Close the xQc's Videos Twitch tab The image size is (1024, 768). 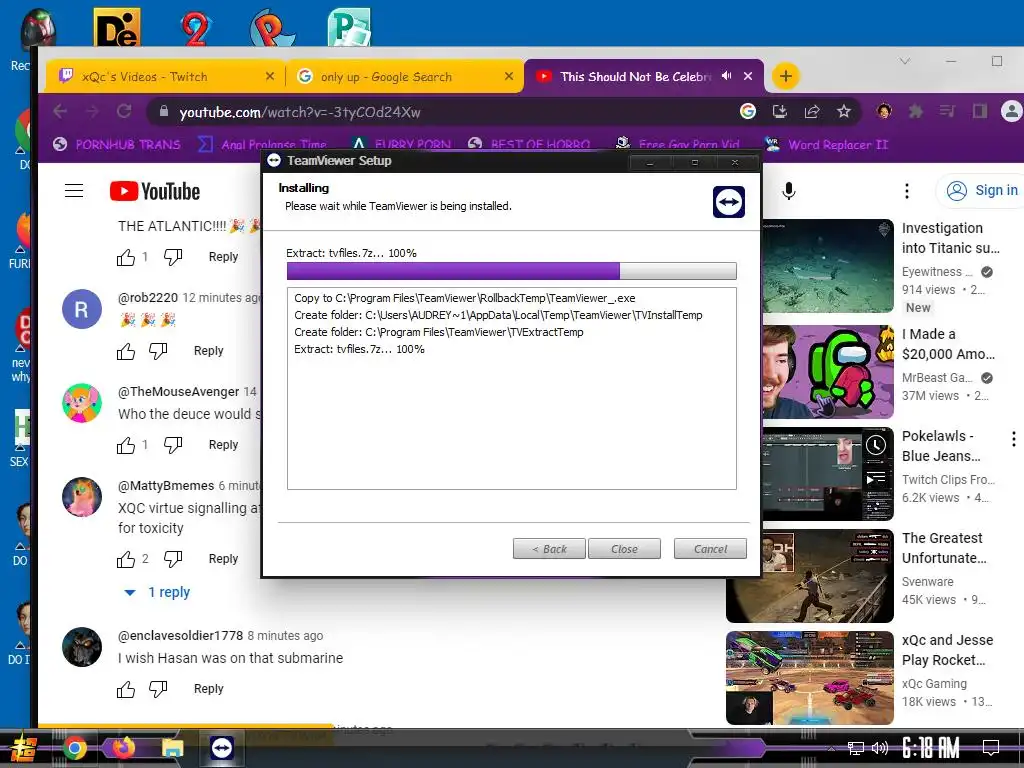[270, 76]
